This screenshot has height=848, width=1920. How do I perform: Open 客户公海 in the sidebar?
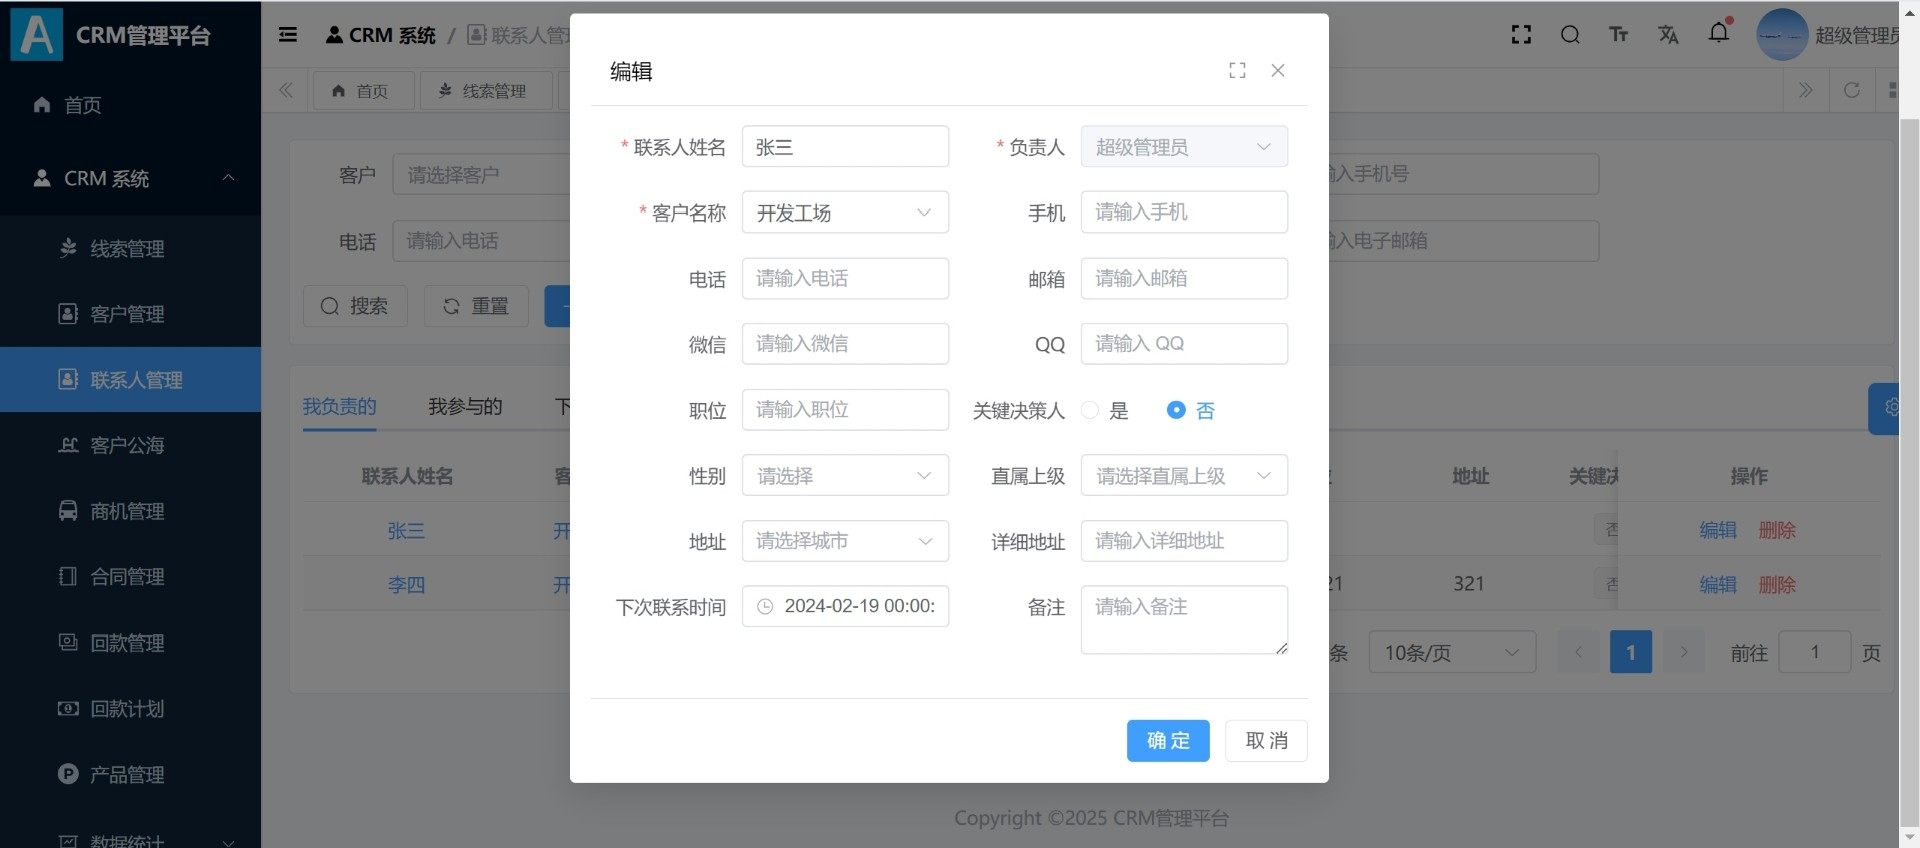tap(127, 445)
